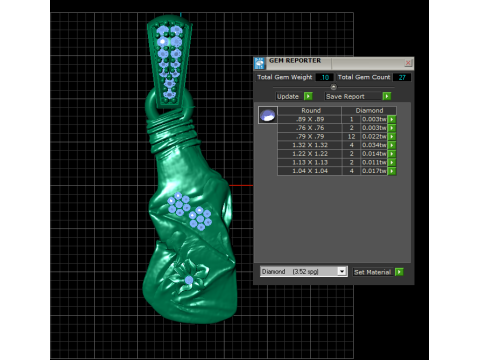The width and height of the screenshot is (480, 360).
Task: Click the flower center gem on pendant
Action: pyautogui.click(x=189, y=280)
